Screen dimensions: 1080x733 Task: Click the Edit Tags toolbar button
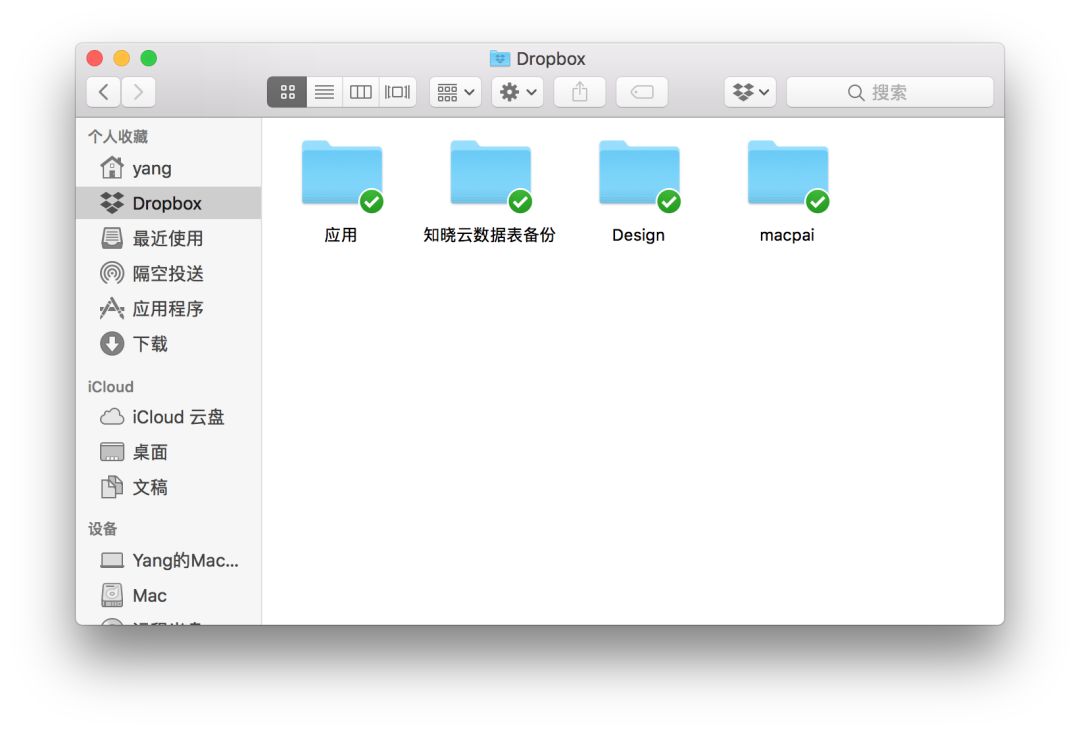point(642,92)
